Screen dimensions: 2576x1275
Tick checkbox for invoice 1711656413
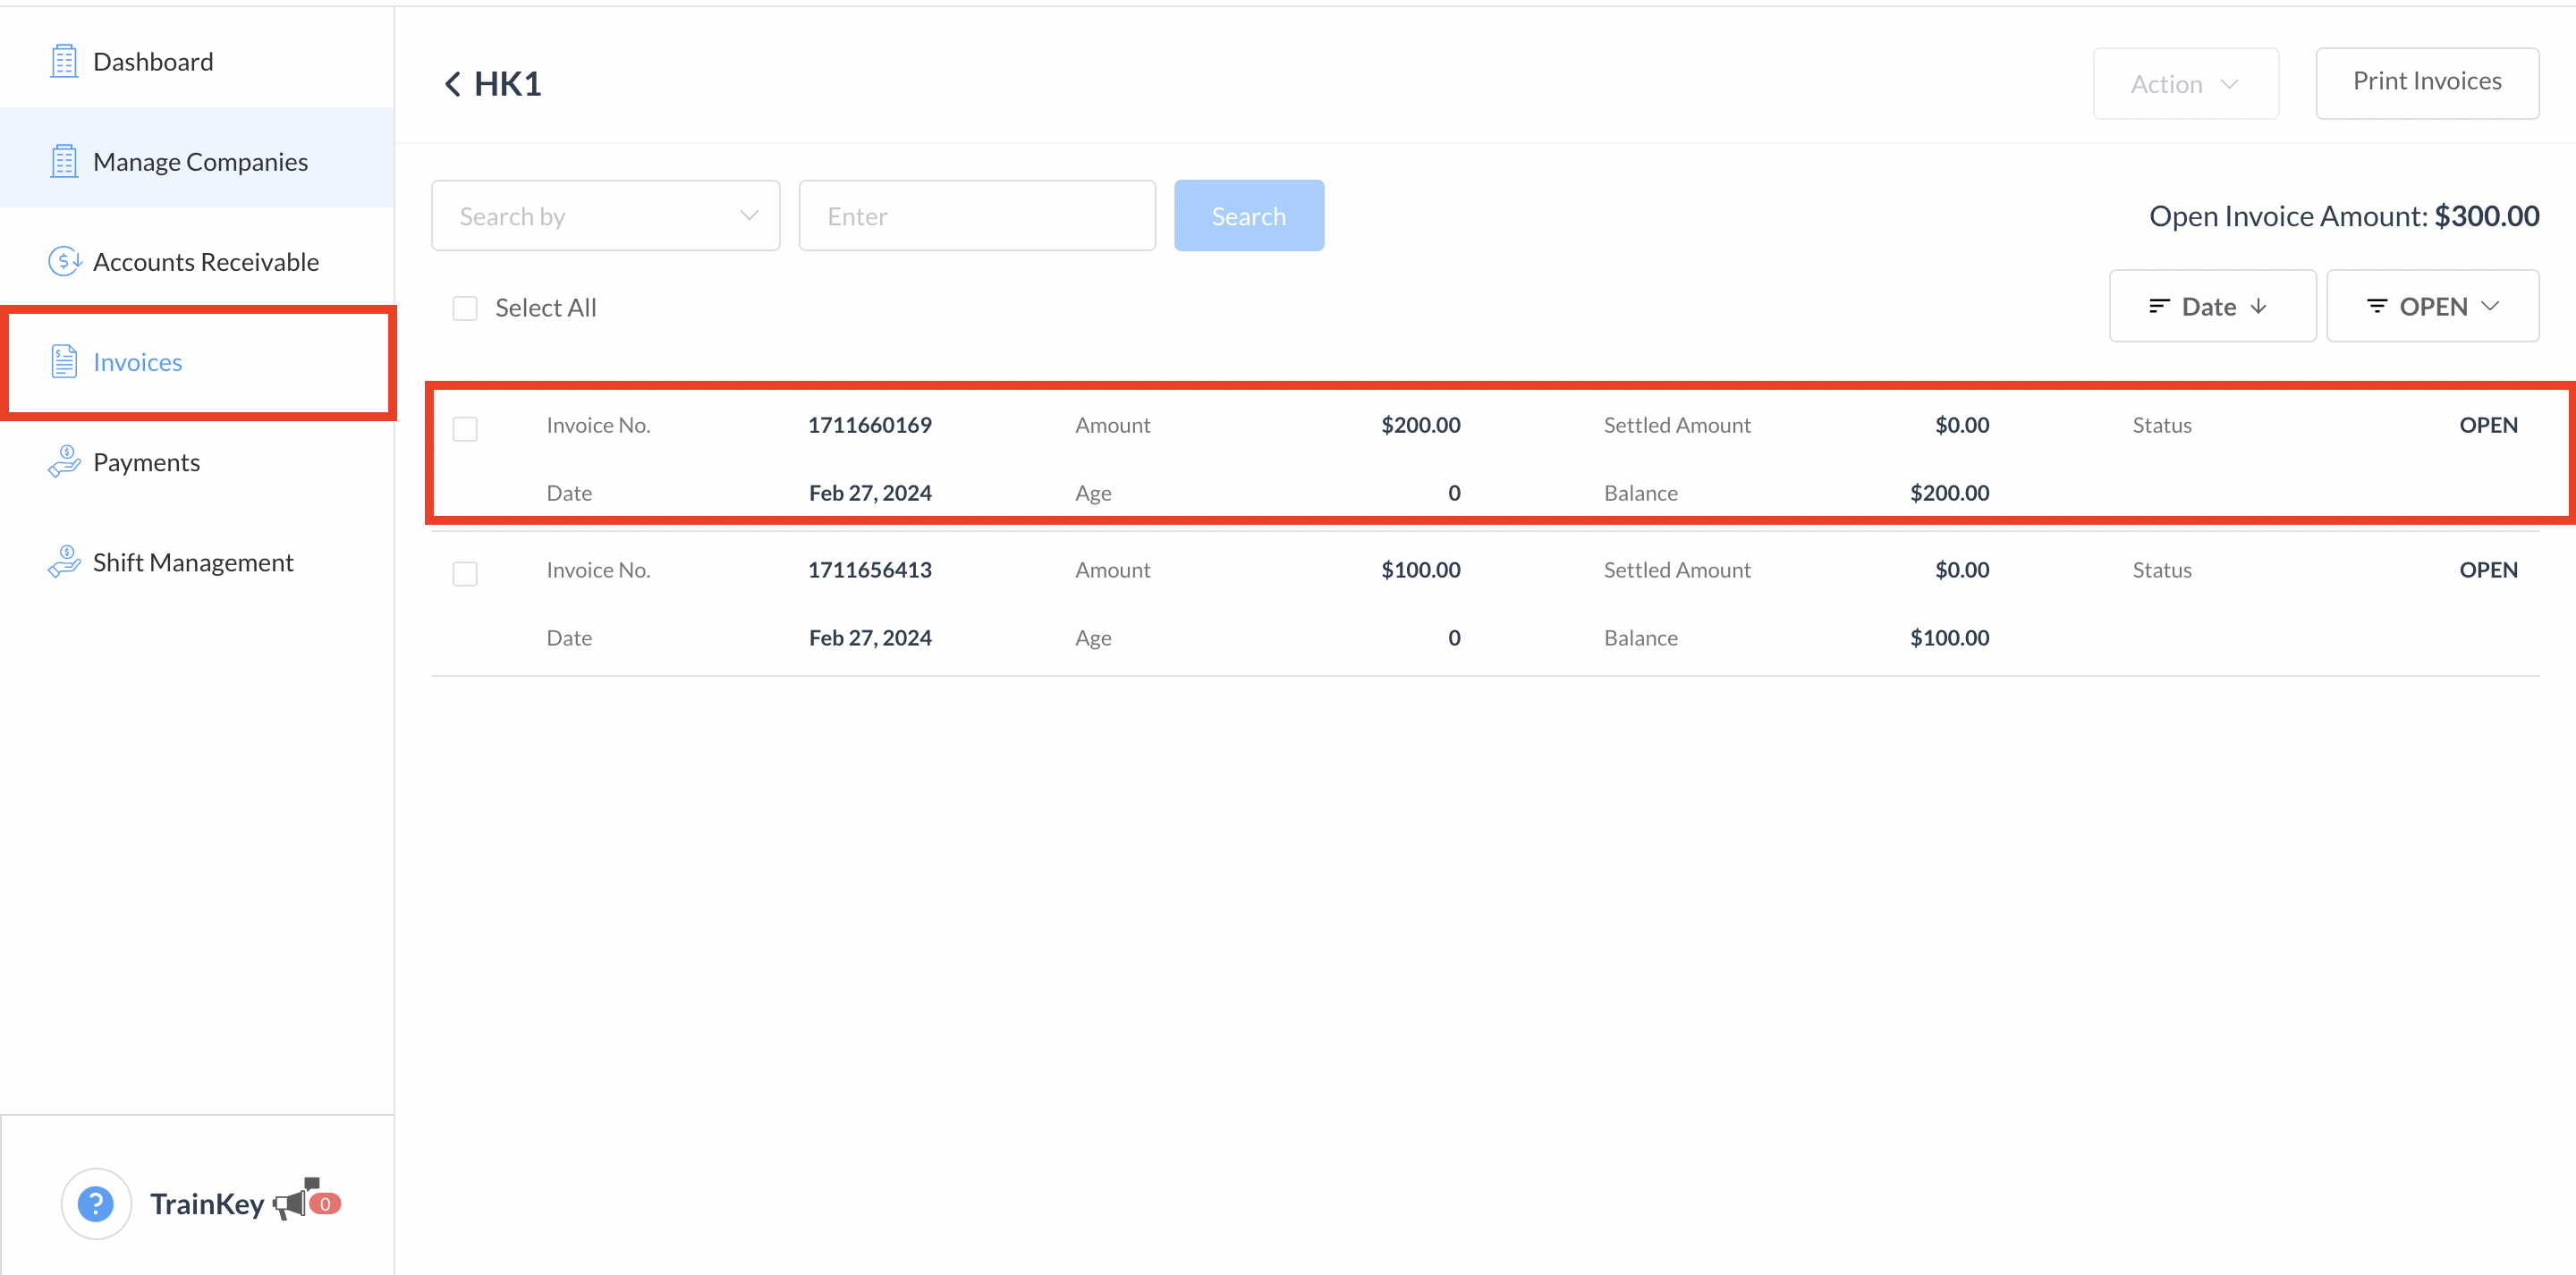(465, 574)
